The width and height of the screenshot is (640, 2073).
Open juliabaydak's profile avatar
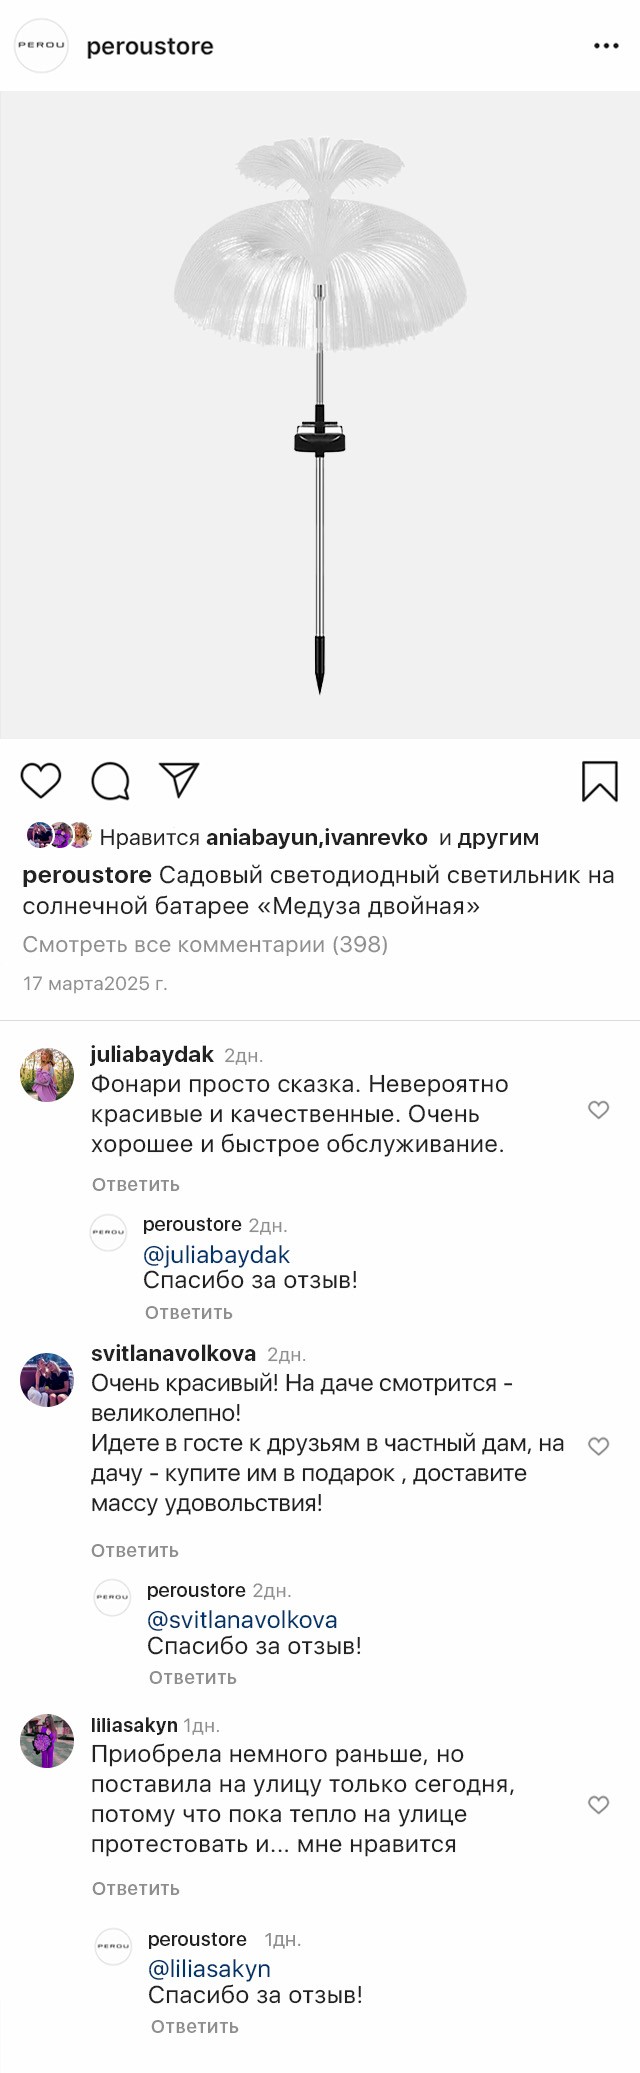click(x=47, y=1075)
